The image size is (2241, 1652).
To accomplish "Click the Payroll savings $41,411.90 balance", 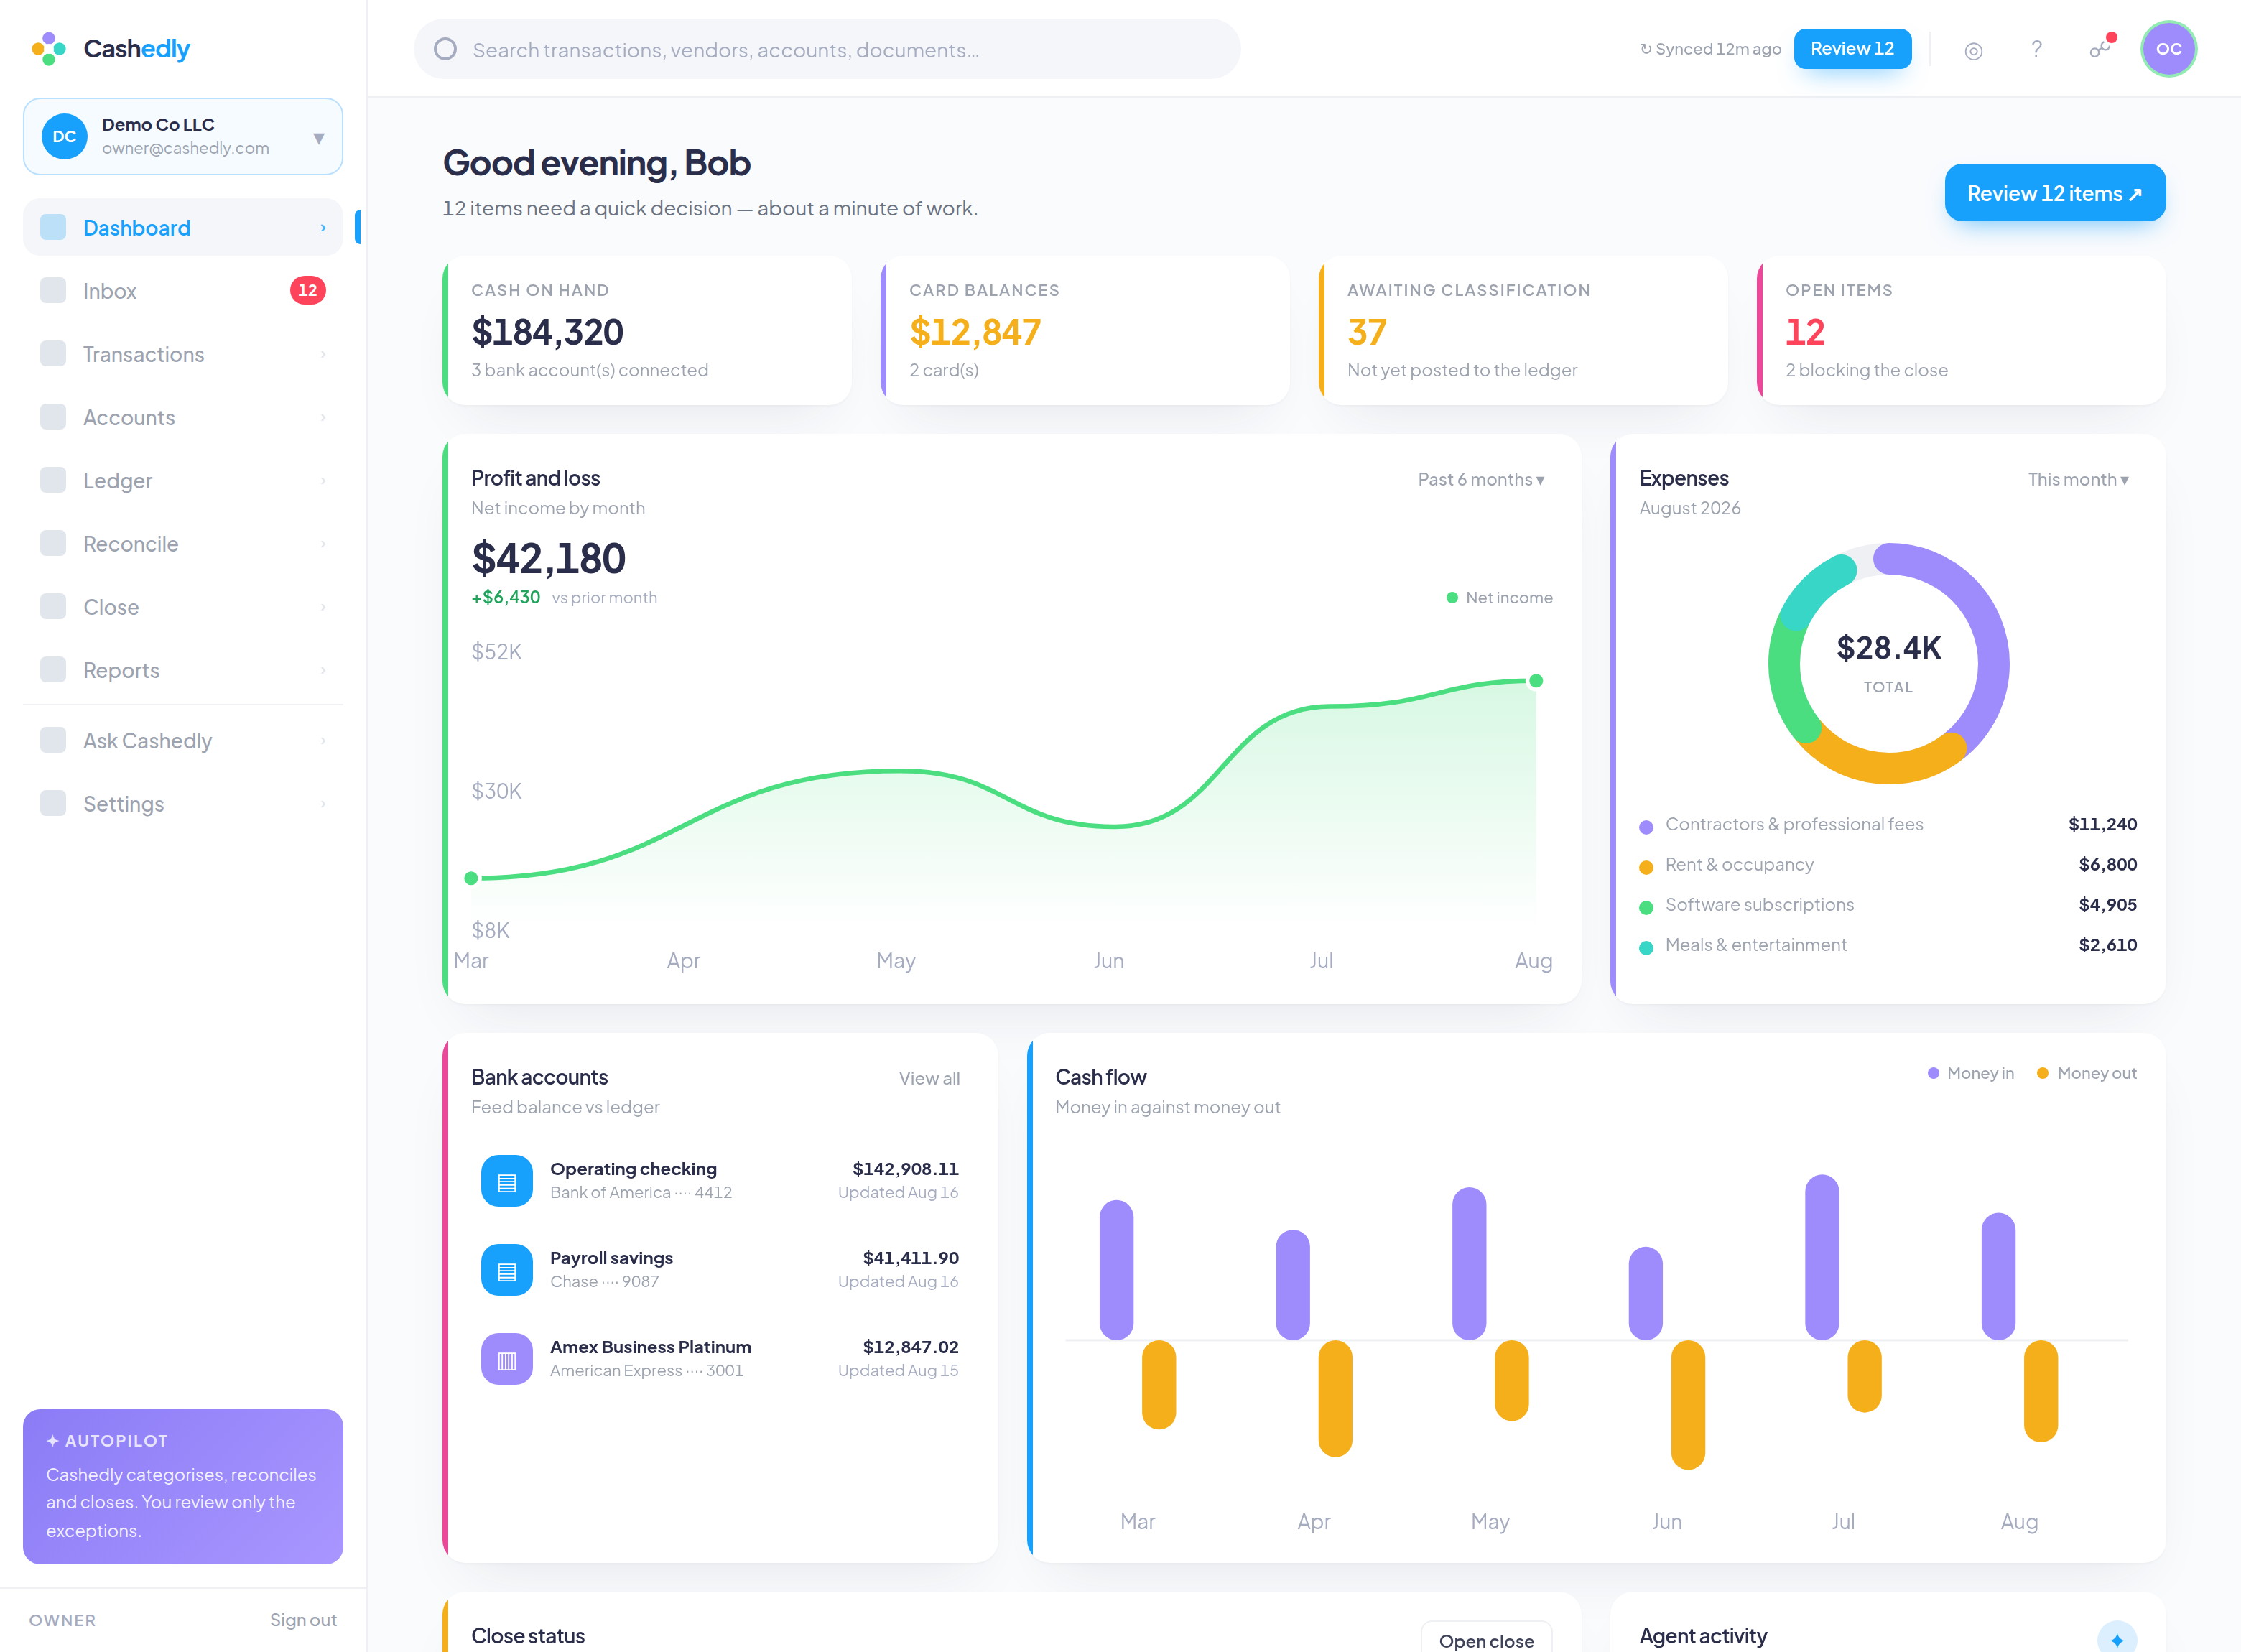I will tap(910, 1258).
